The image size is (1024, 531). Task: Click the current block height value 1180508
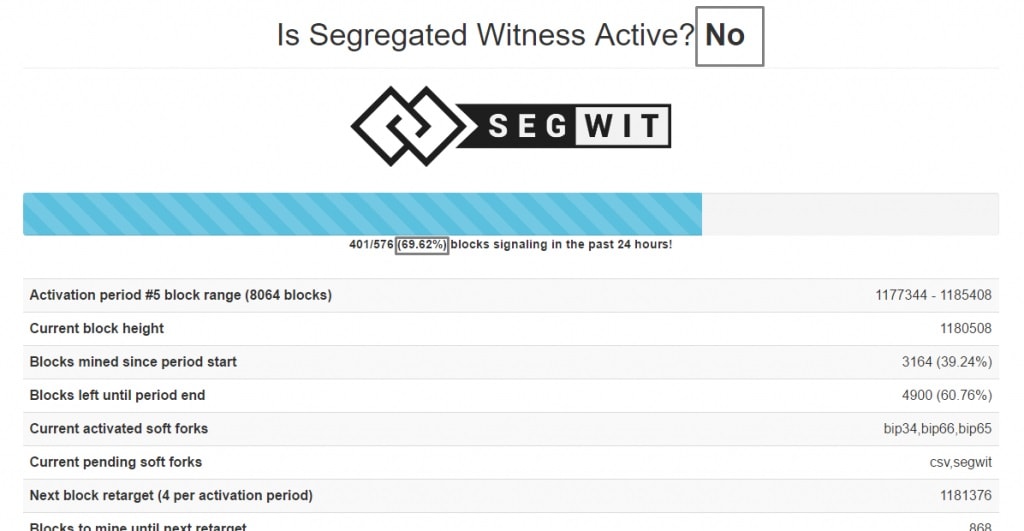tap(965, 328)
